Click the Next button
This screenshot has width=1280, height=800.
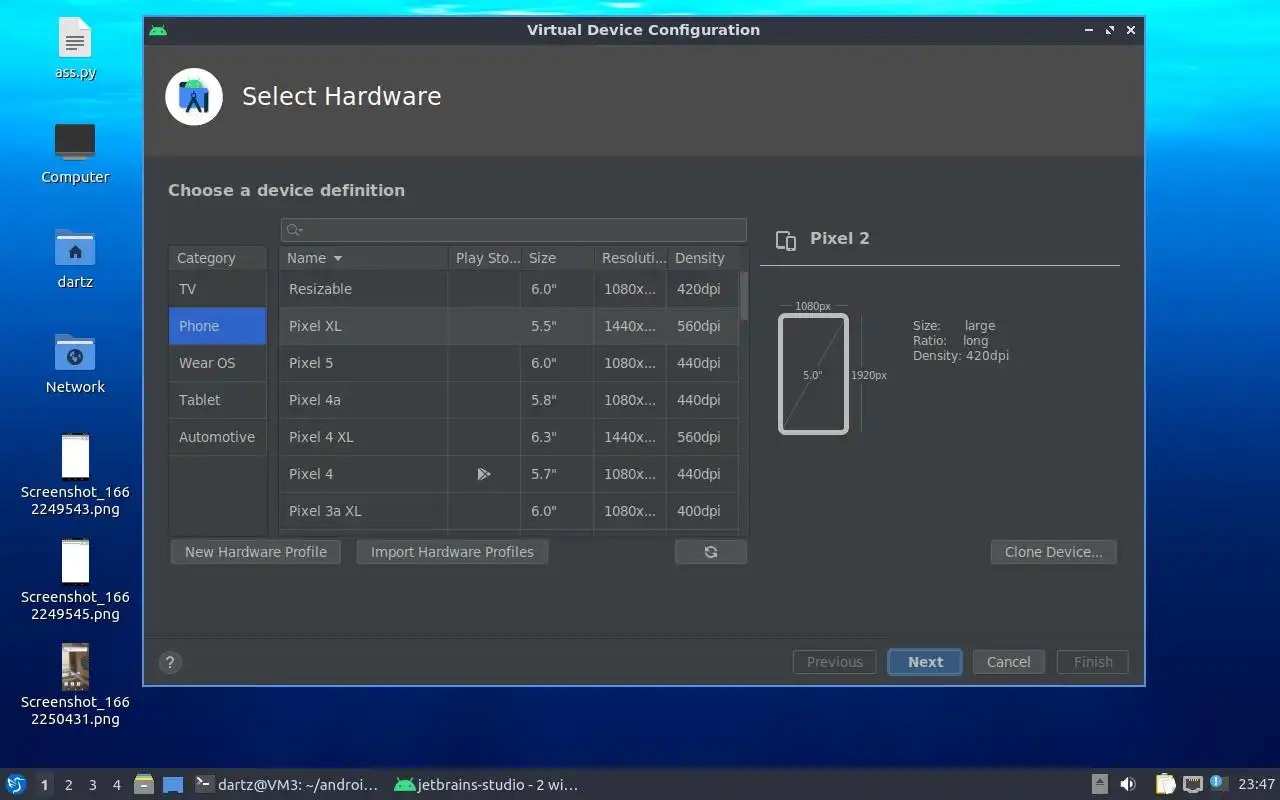point(925,662)
